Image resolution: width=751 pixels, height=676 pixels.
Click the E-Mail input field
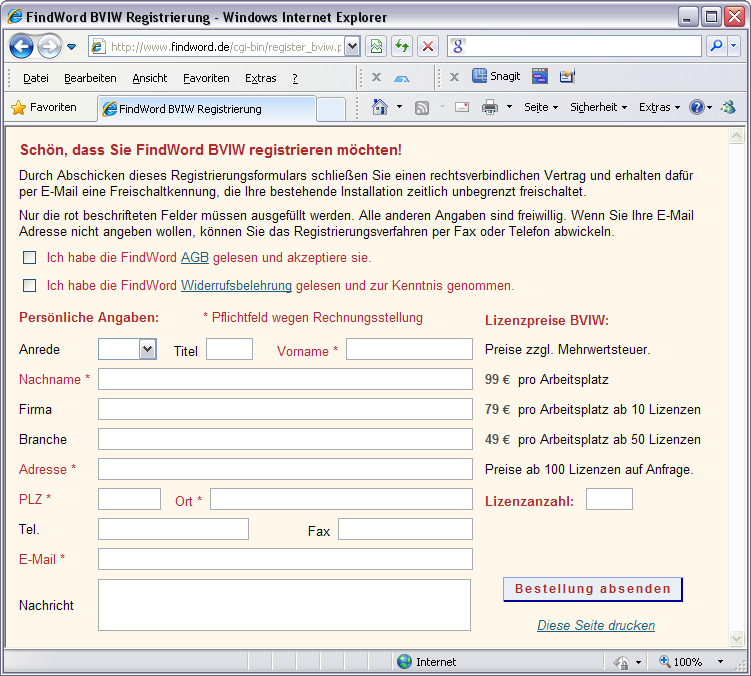(x=285, y=559)
